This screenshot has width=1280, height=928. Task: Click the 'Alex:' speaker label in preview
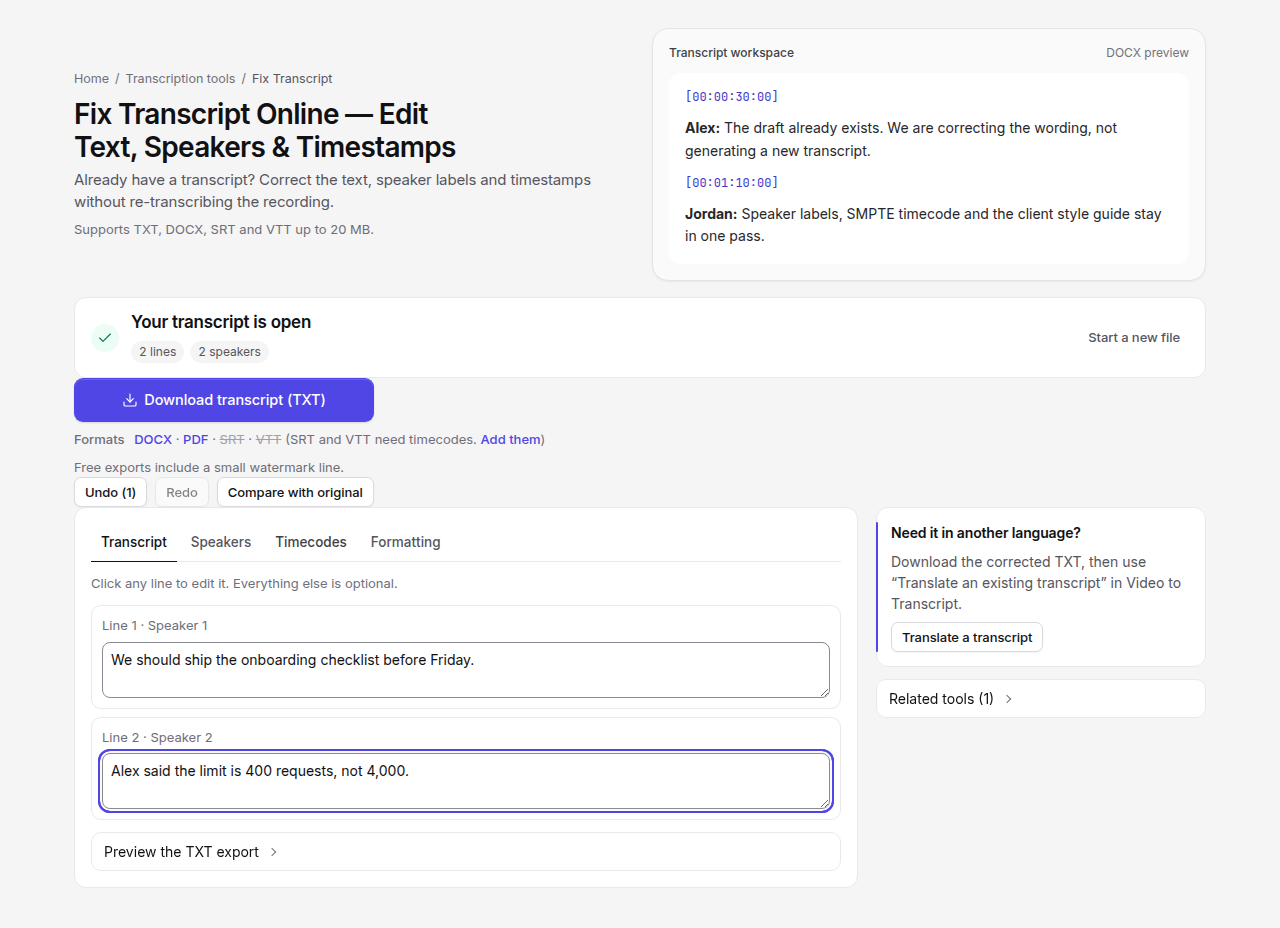(x=703, y=128)
